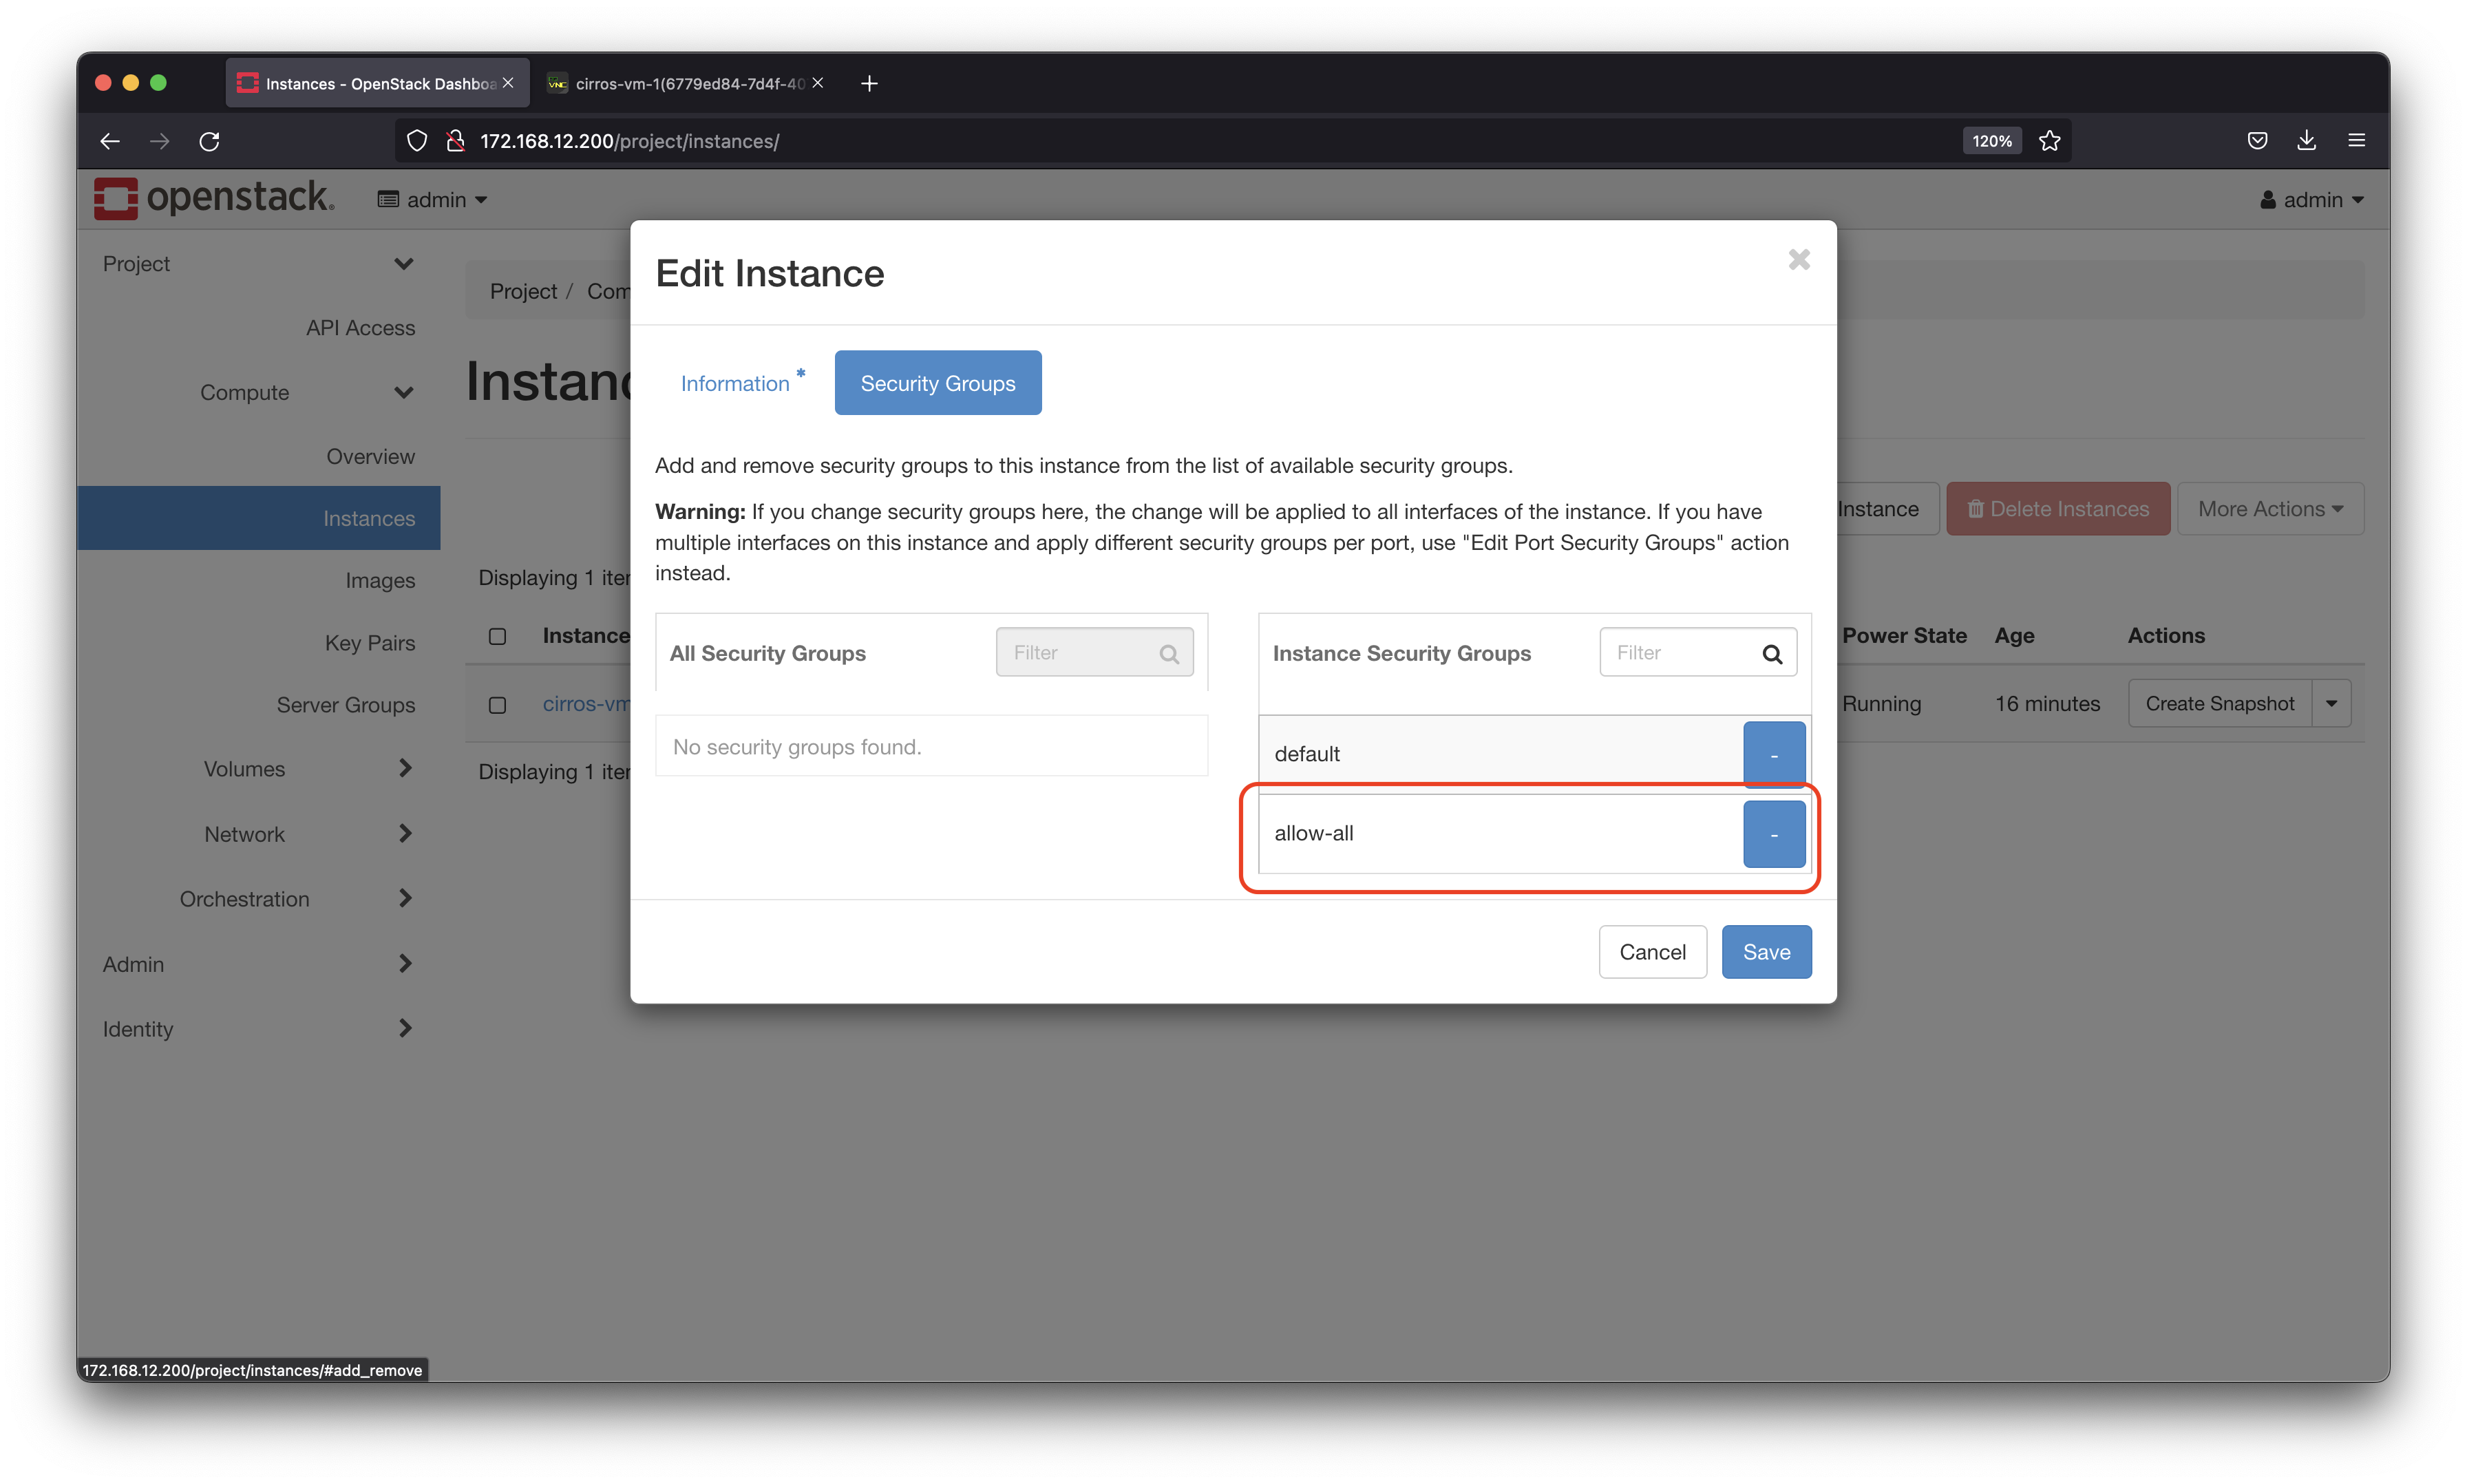Reload the current page

pos(209,141)
